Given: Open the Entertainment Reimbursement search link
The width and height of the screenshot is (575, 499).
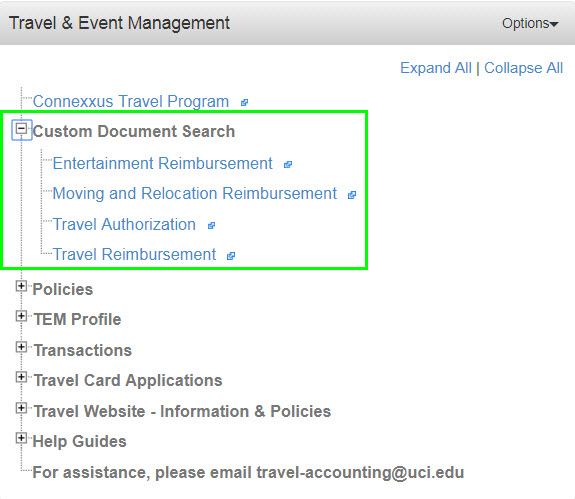Looking at the screenshot, I should [x=162, y=164].
